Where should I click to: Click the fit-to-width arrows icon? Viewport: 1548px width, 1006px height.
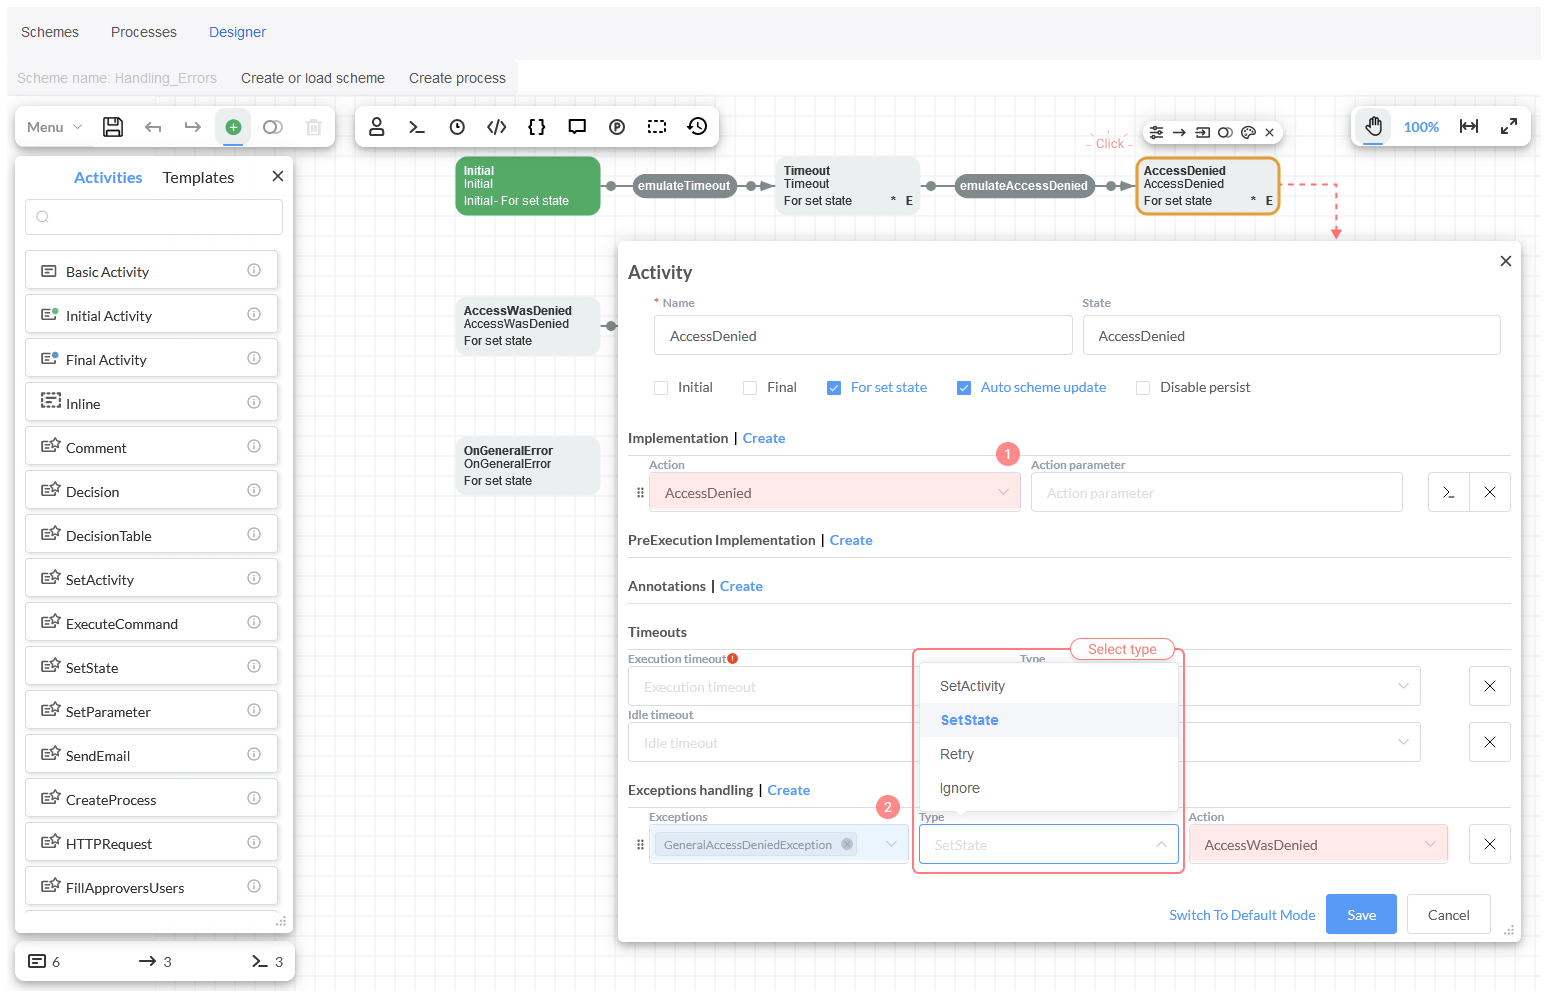tap(1469, 126)
